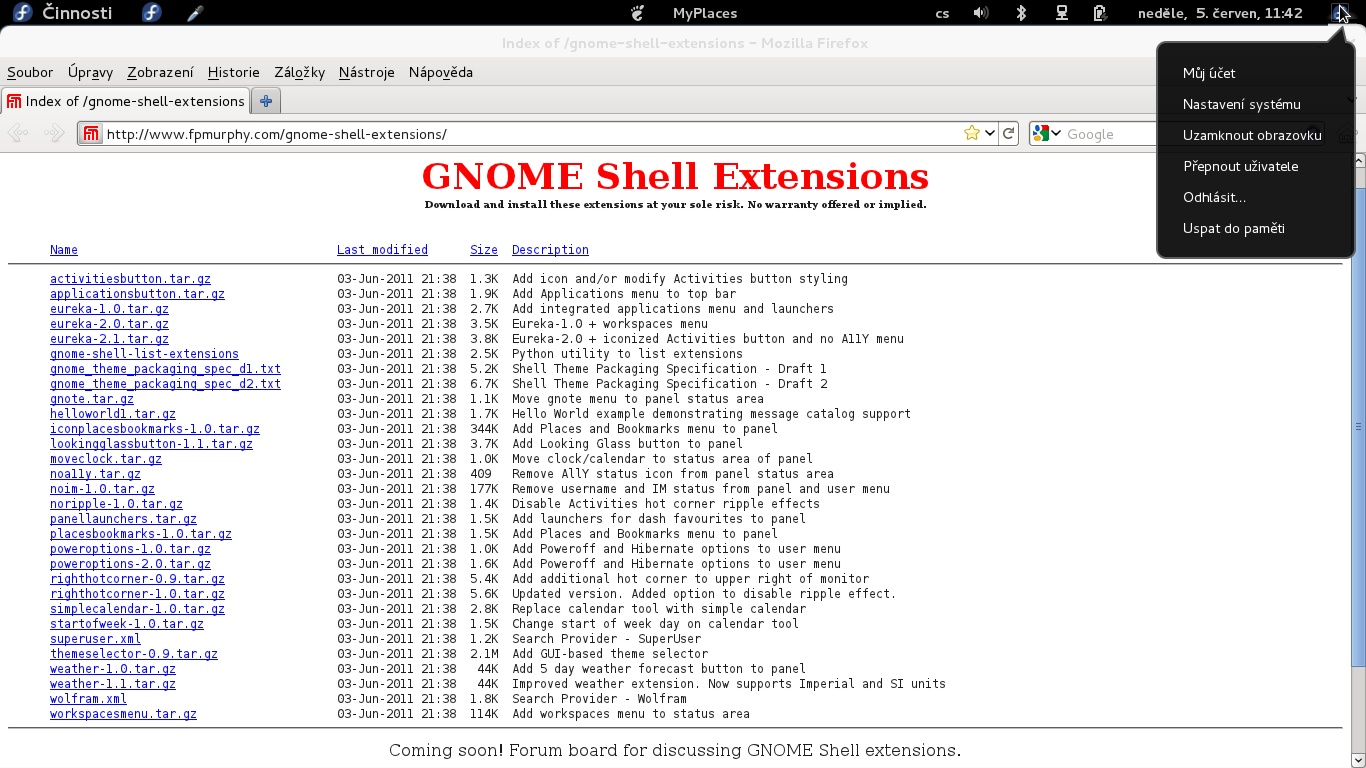Click the pen icon in the top panel
1366x768 pixels.
point(195,13)
